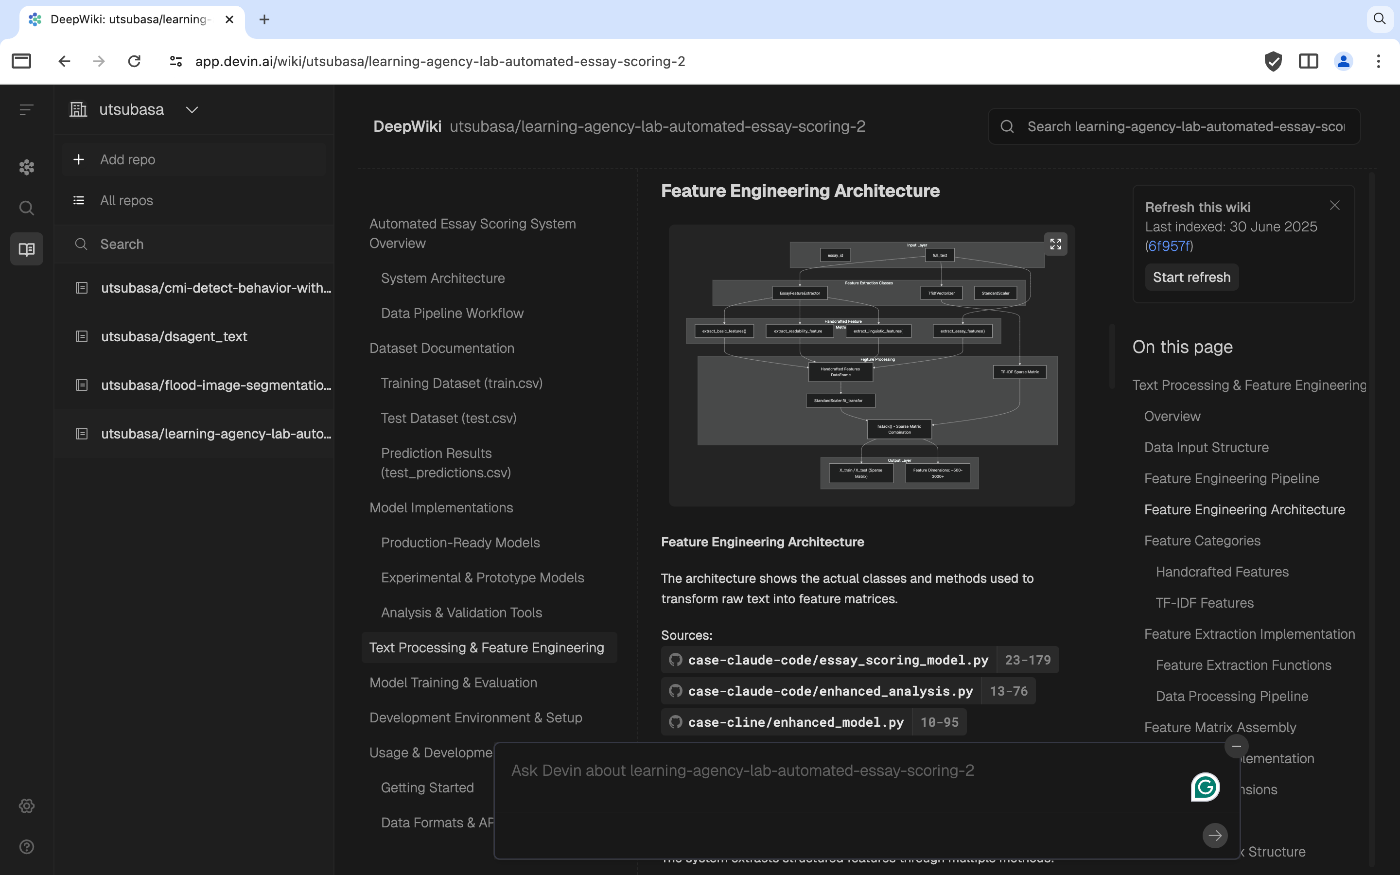1400x875 pixels.
Task: Click Add repo
Action: pyautogui.click(x=194, y=160)
